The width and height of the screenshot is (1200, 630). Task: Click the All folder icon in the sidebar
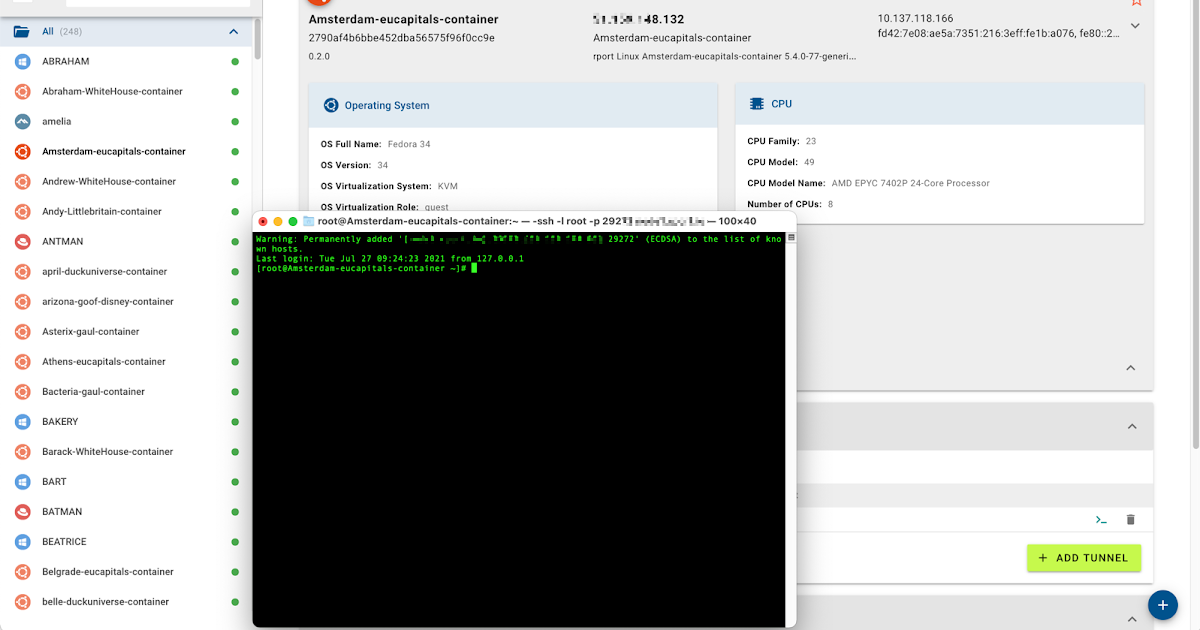20,31
